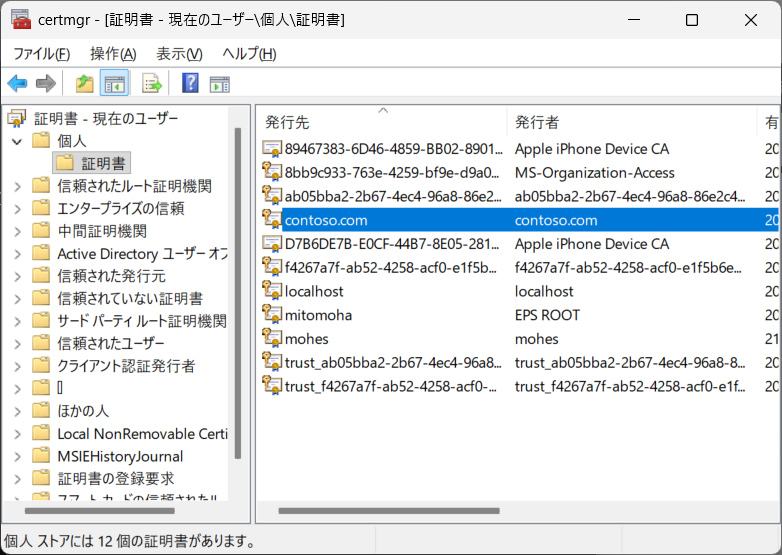The height and width of the screenshot is (555, 782).
Task: Select the localhost certificate name
Action: click(x=314, y=291)
